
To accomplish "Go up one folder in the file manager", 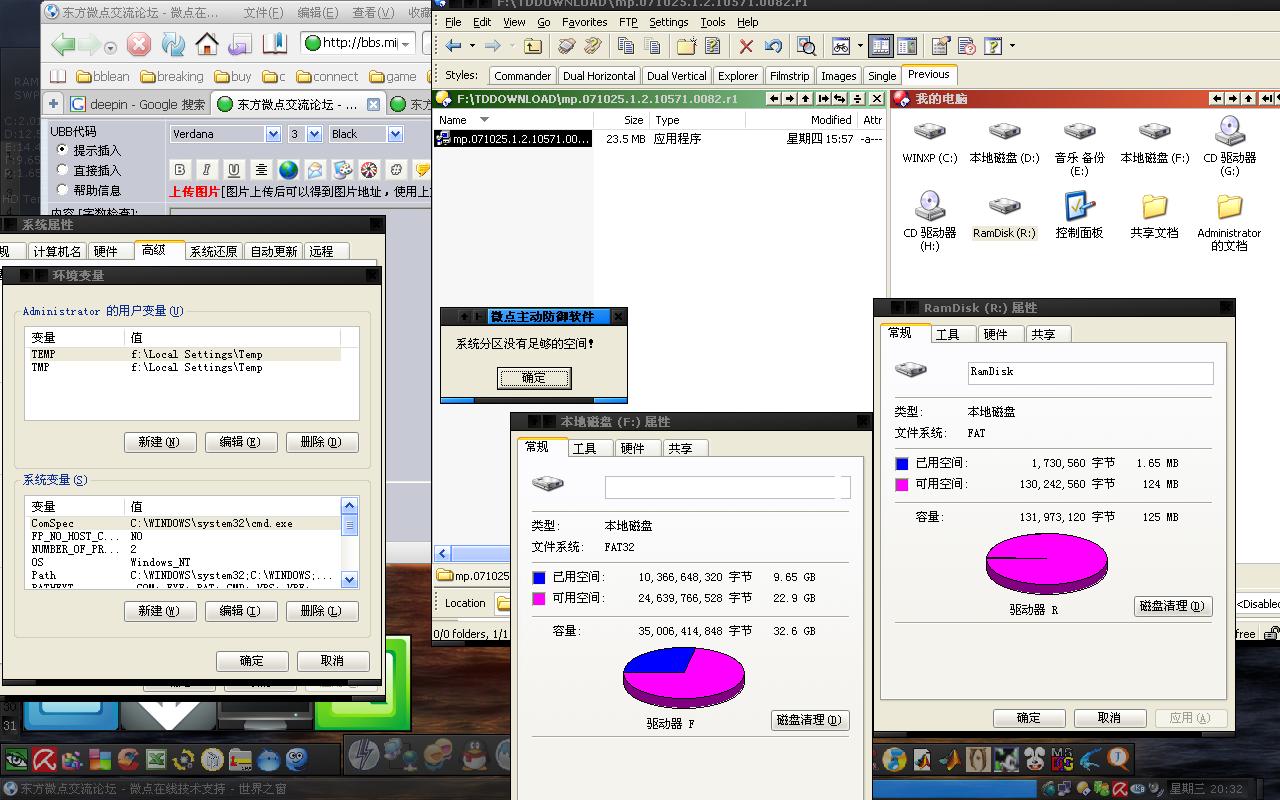I will click(533, 46).
